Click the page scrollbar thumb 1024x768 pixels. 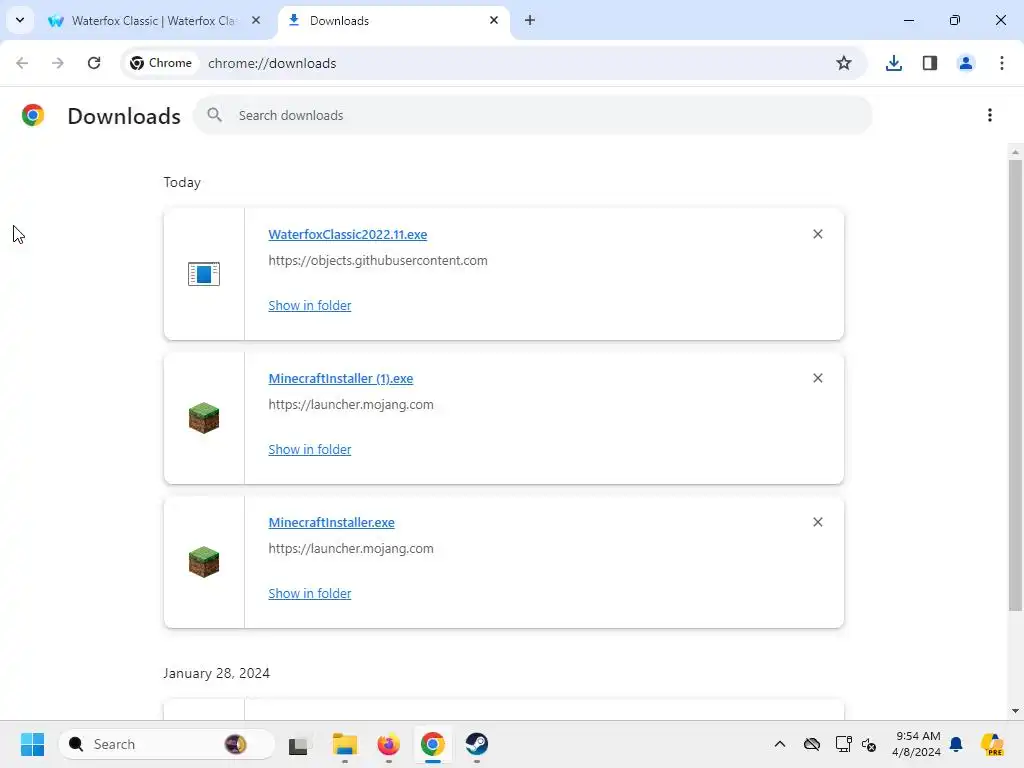pyautogui.click(x=1015, y=385)
